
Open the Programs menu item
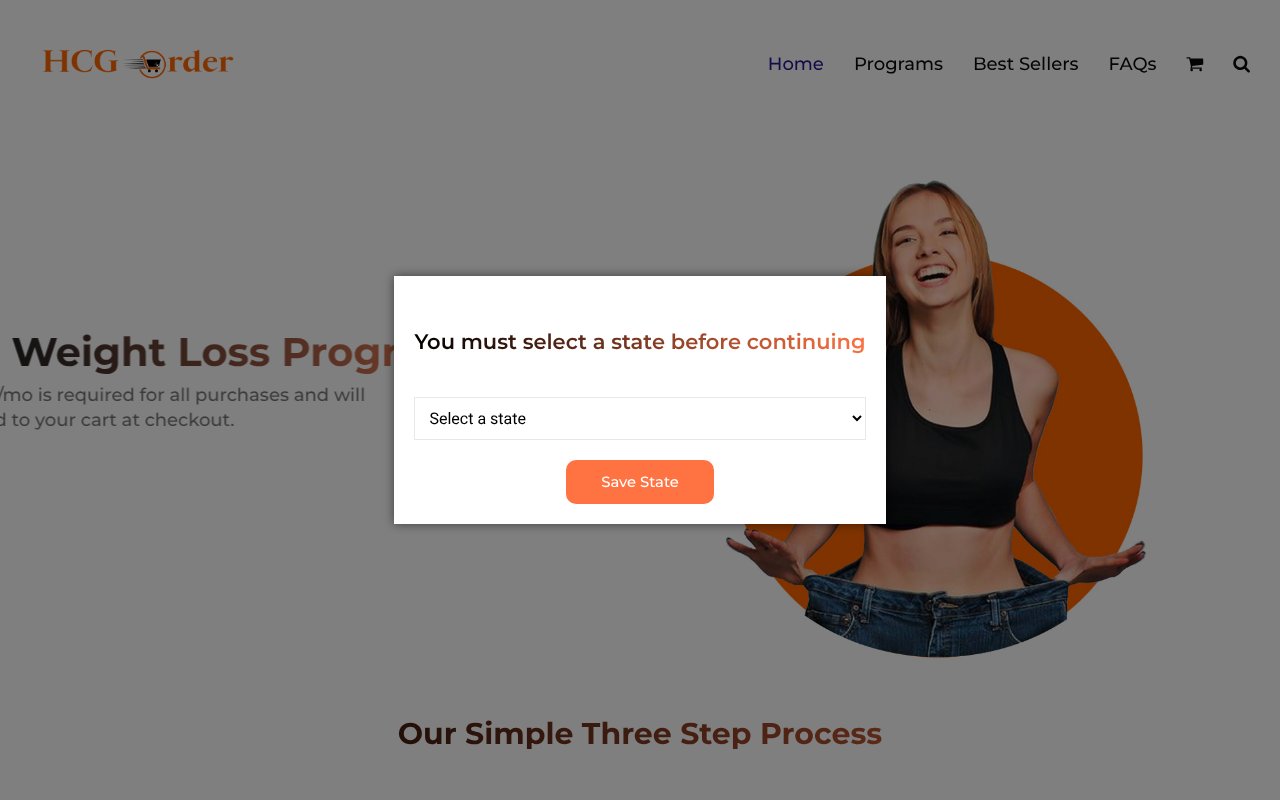tap(898, 64)
